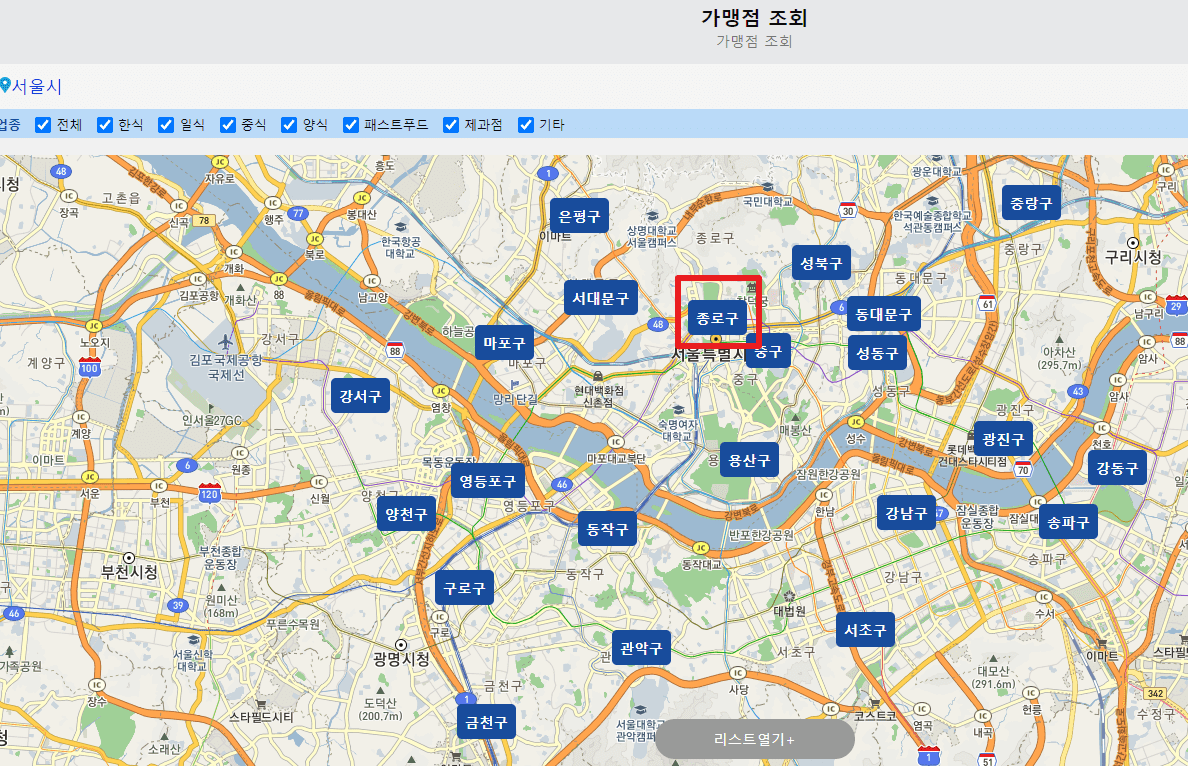Screen dimensions: 1188x766
Task: Click the 마포구 district marker
Action: (506, 342)
